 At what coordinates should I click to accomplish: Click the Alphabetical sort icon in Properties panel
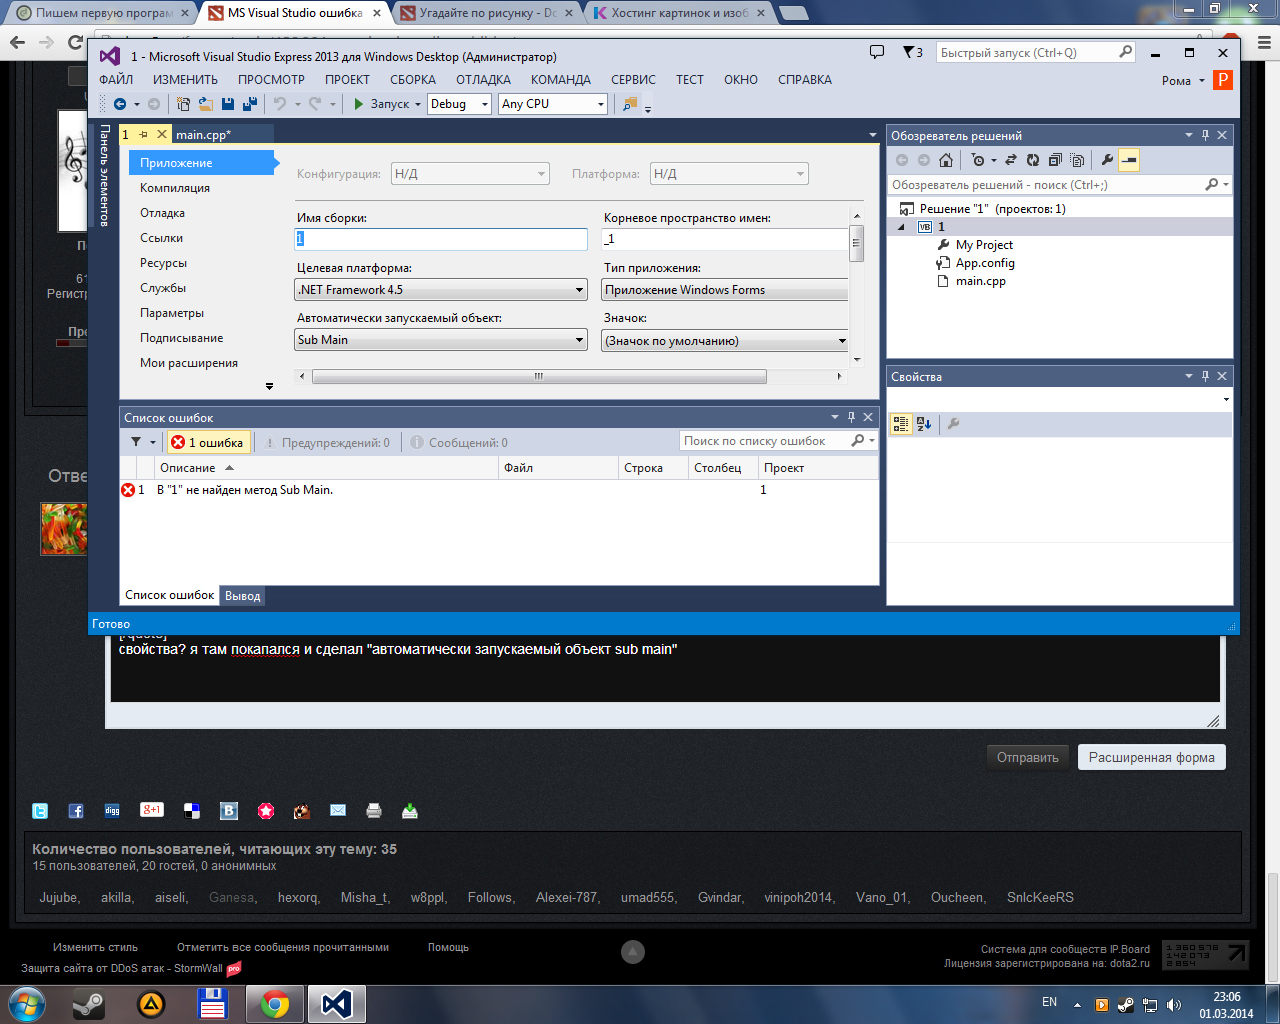pyautogui.click(x=924, y=424)
